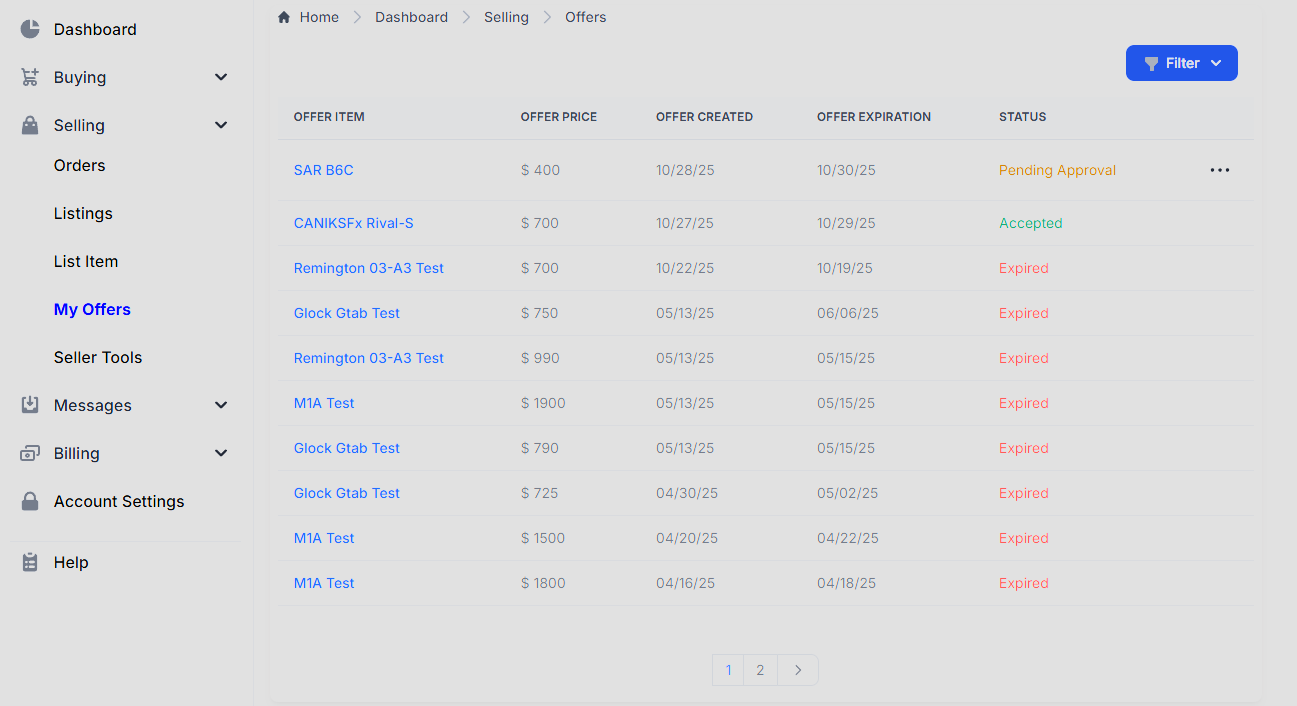The width and height of the screenshot is (1297, 706).
Task: Click the home icon in the breadcrumb
Action: pyautogui.click(x=283, y=16)
